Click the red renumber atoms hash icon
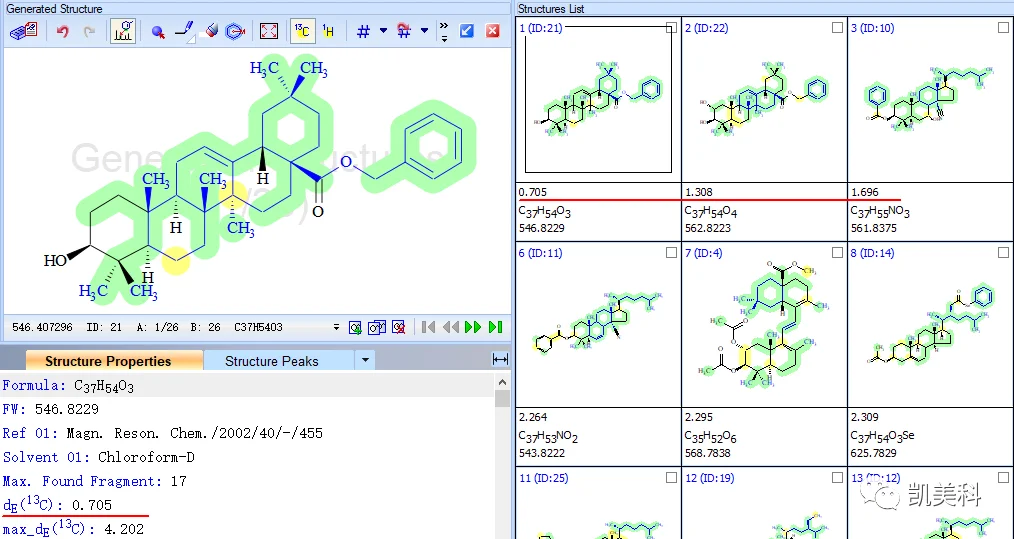This screenshot has width=1014, height=539. [404, 31]
